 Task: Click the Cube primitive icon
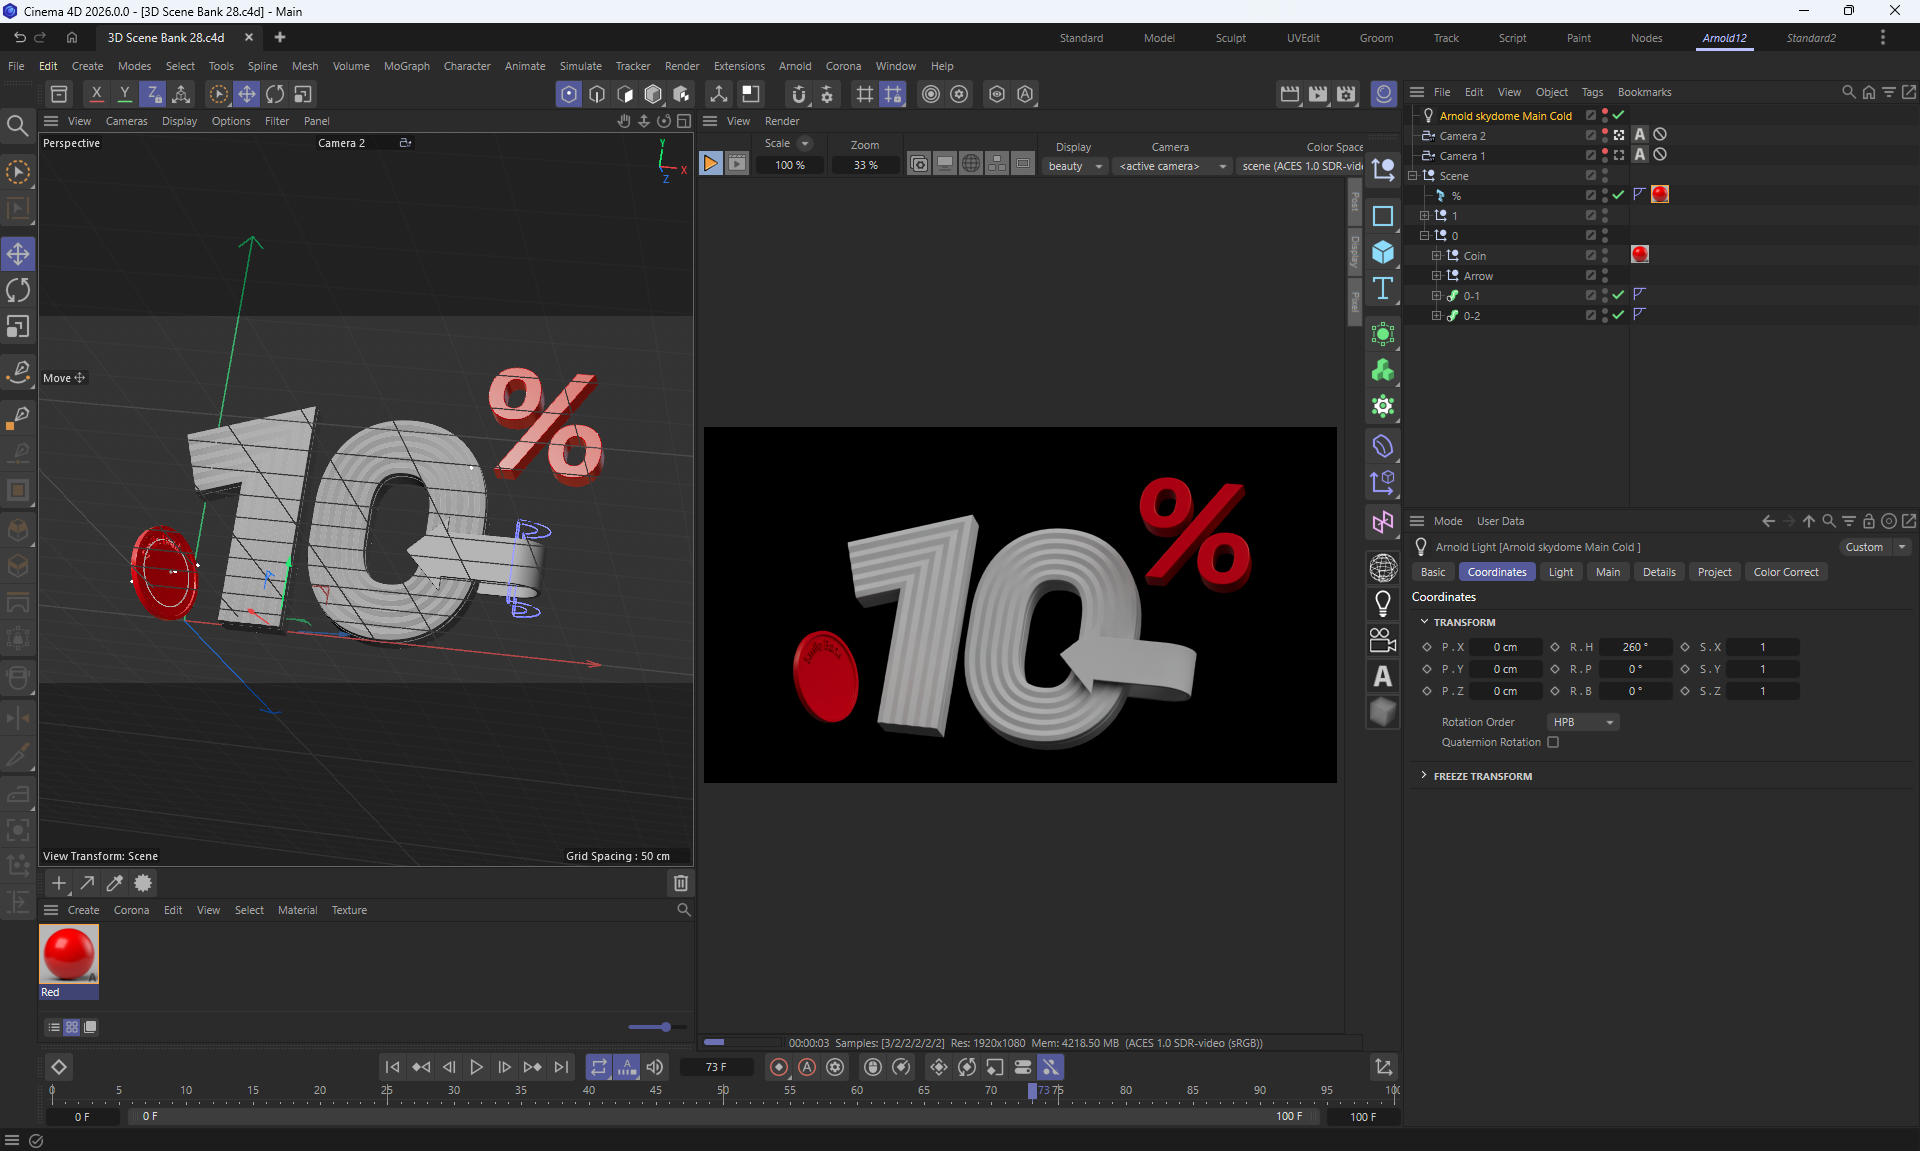[1383, 252]
